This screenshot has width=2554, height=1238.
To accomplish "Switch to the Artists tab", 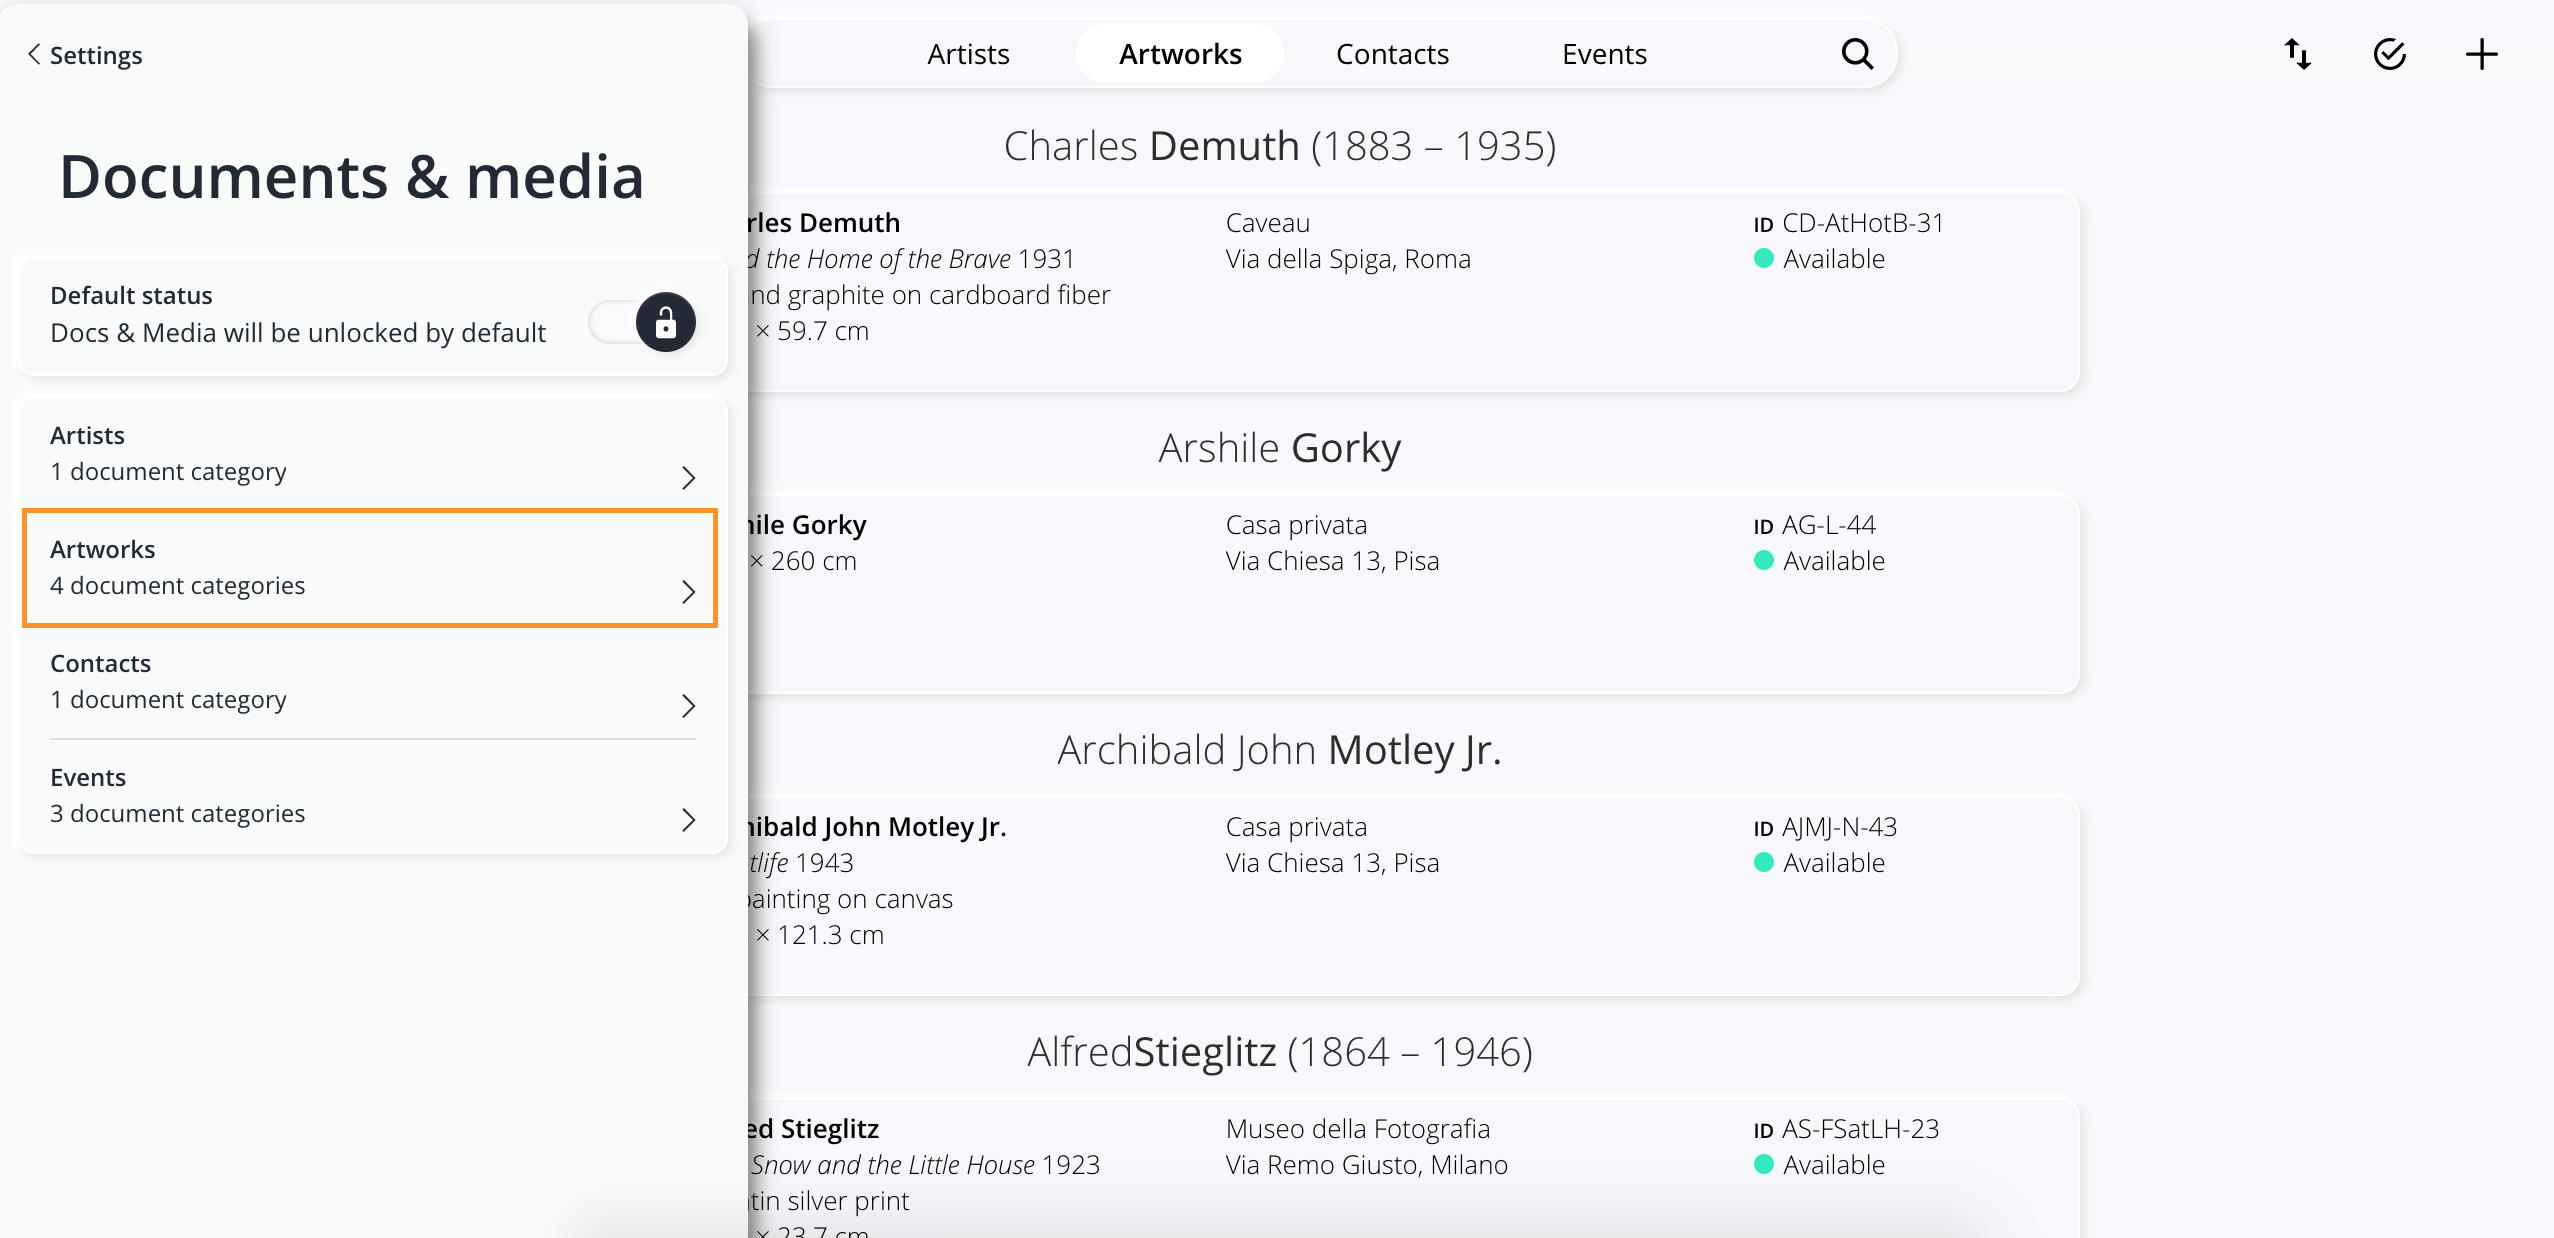I will coord(968,54).
